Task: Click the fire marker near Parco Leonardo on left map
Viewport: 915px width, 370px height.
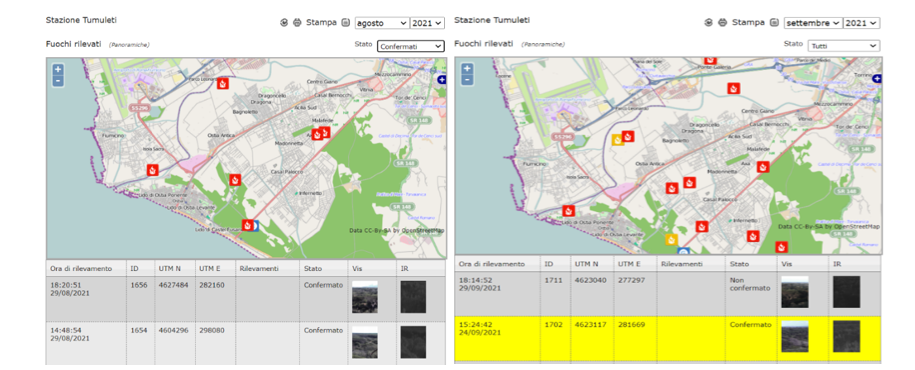Action: click(x=222, y=83)
